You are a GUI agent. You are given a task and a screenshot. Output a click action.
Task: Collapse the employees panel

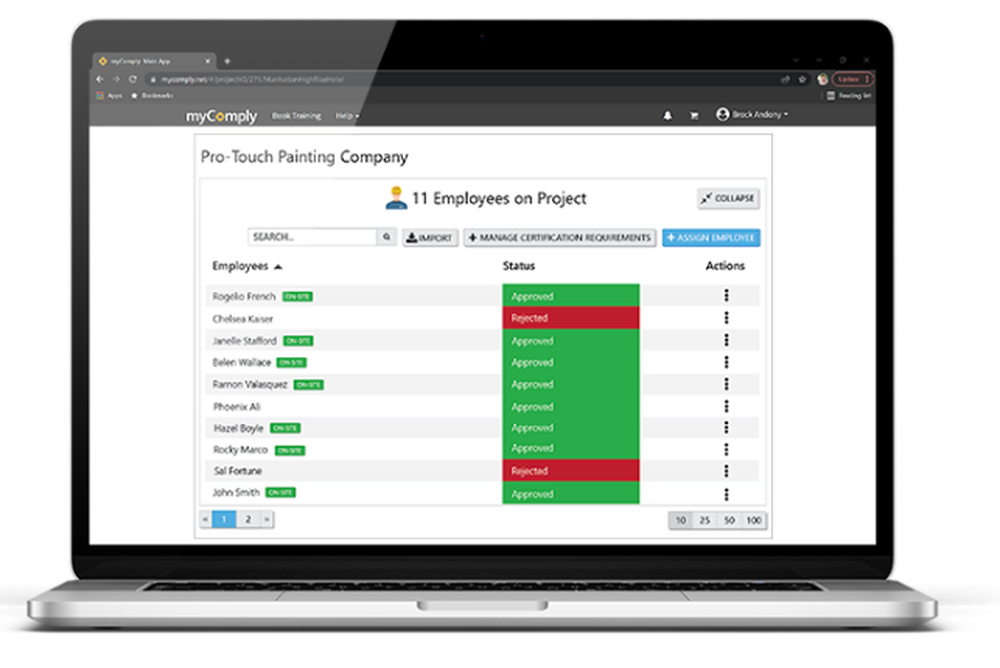[727, 198]
